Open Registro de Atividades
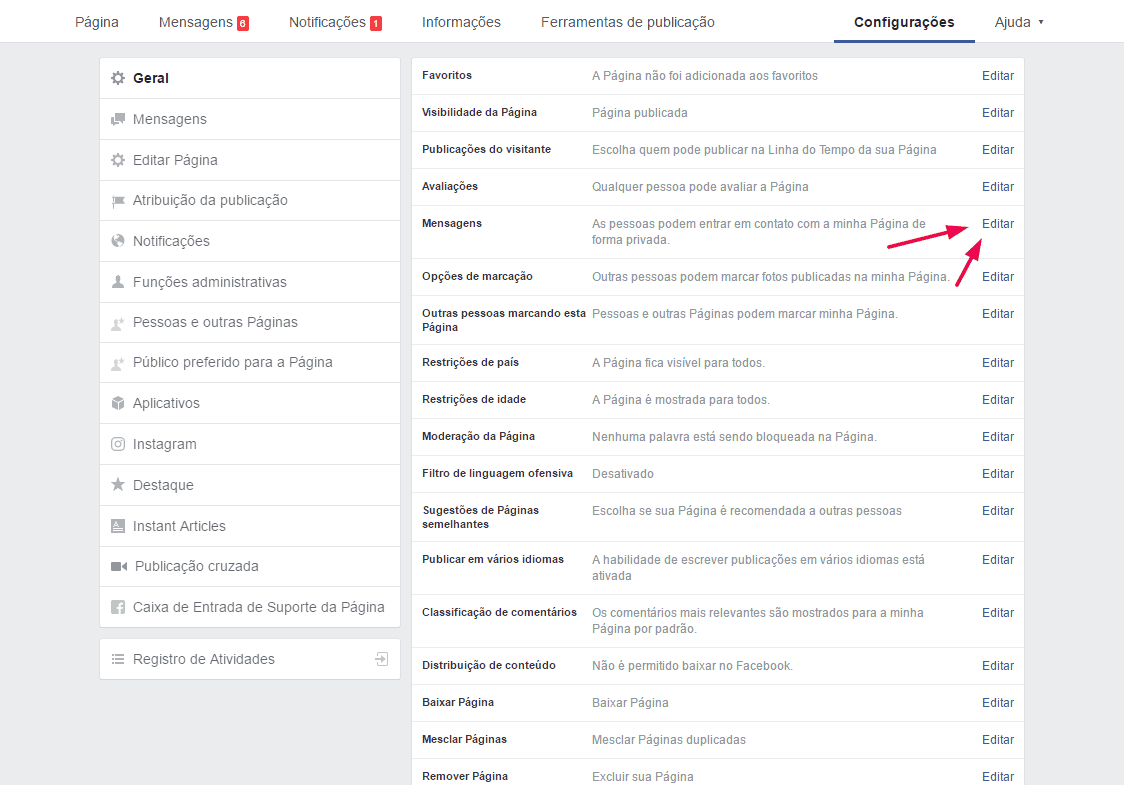The image size is (1124, 785). click(x=249, y=659)
